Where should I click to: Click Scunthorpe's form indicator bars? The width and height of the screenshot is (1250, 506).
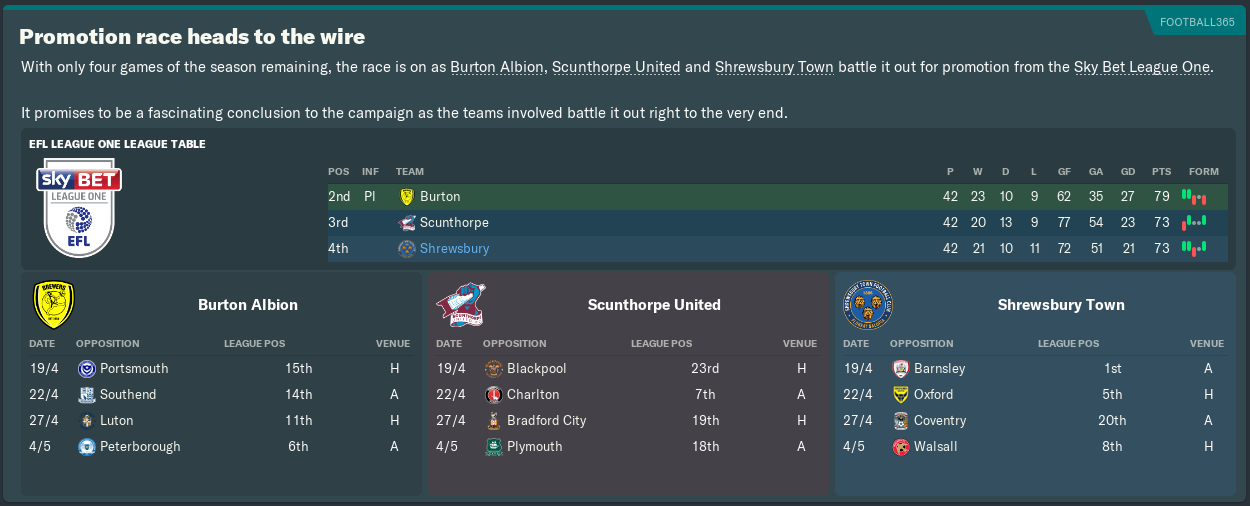[x=1194, y=222]
